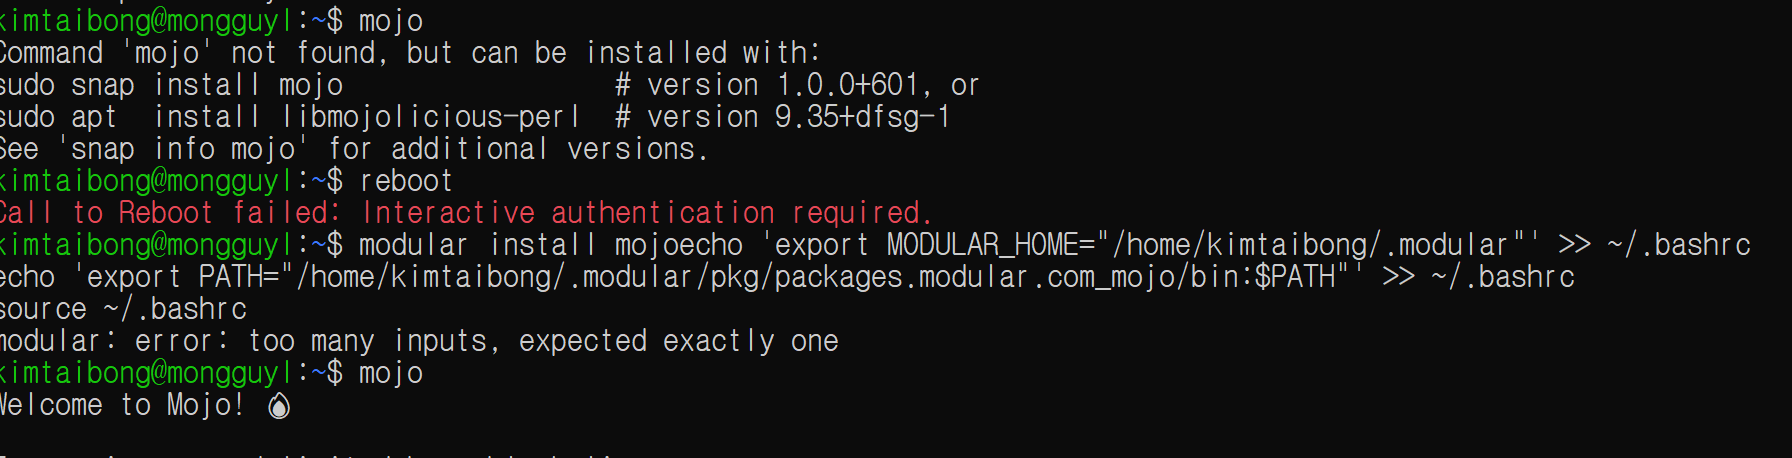The height and width of the screenshot is (458, 1792).
Task: Click the 'mojo' command above the Welcome message
Action: pos(390,373)
